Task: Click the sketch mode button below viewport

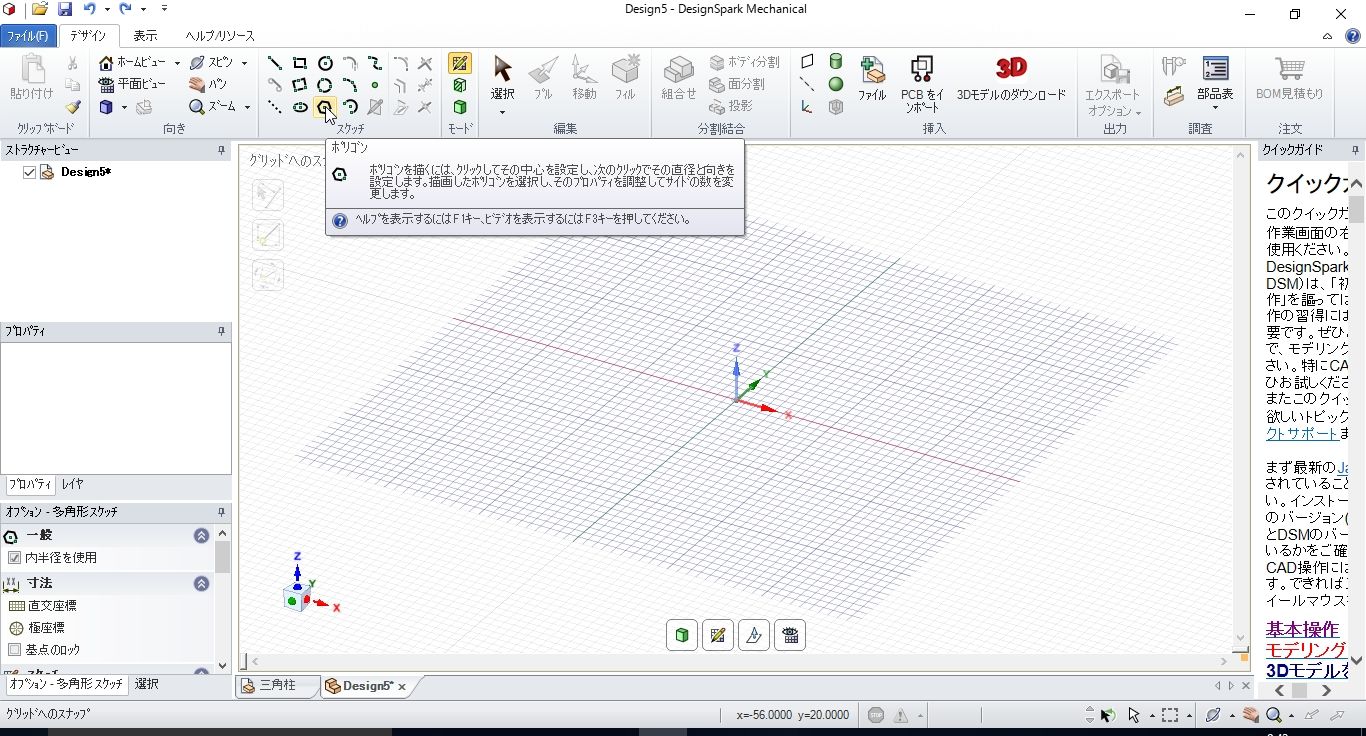Action: 718,635
